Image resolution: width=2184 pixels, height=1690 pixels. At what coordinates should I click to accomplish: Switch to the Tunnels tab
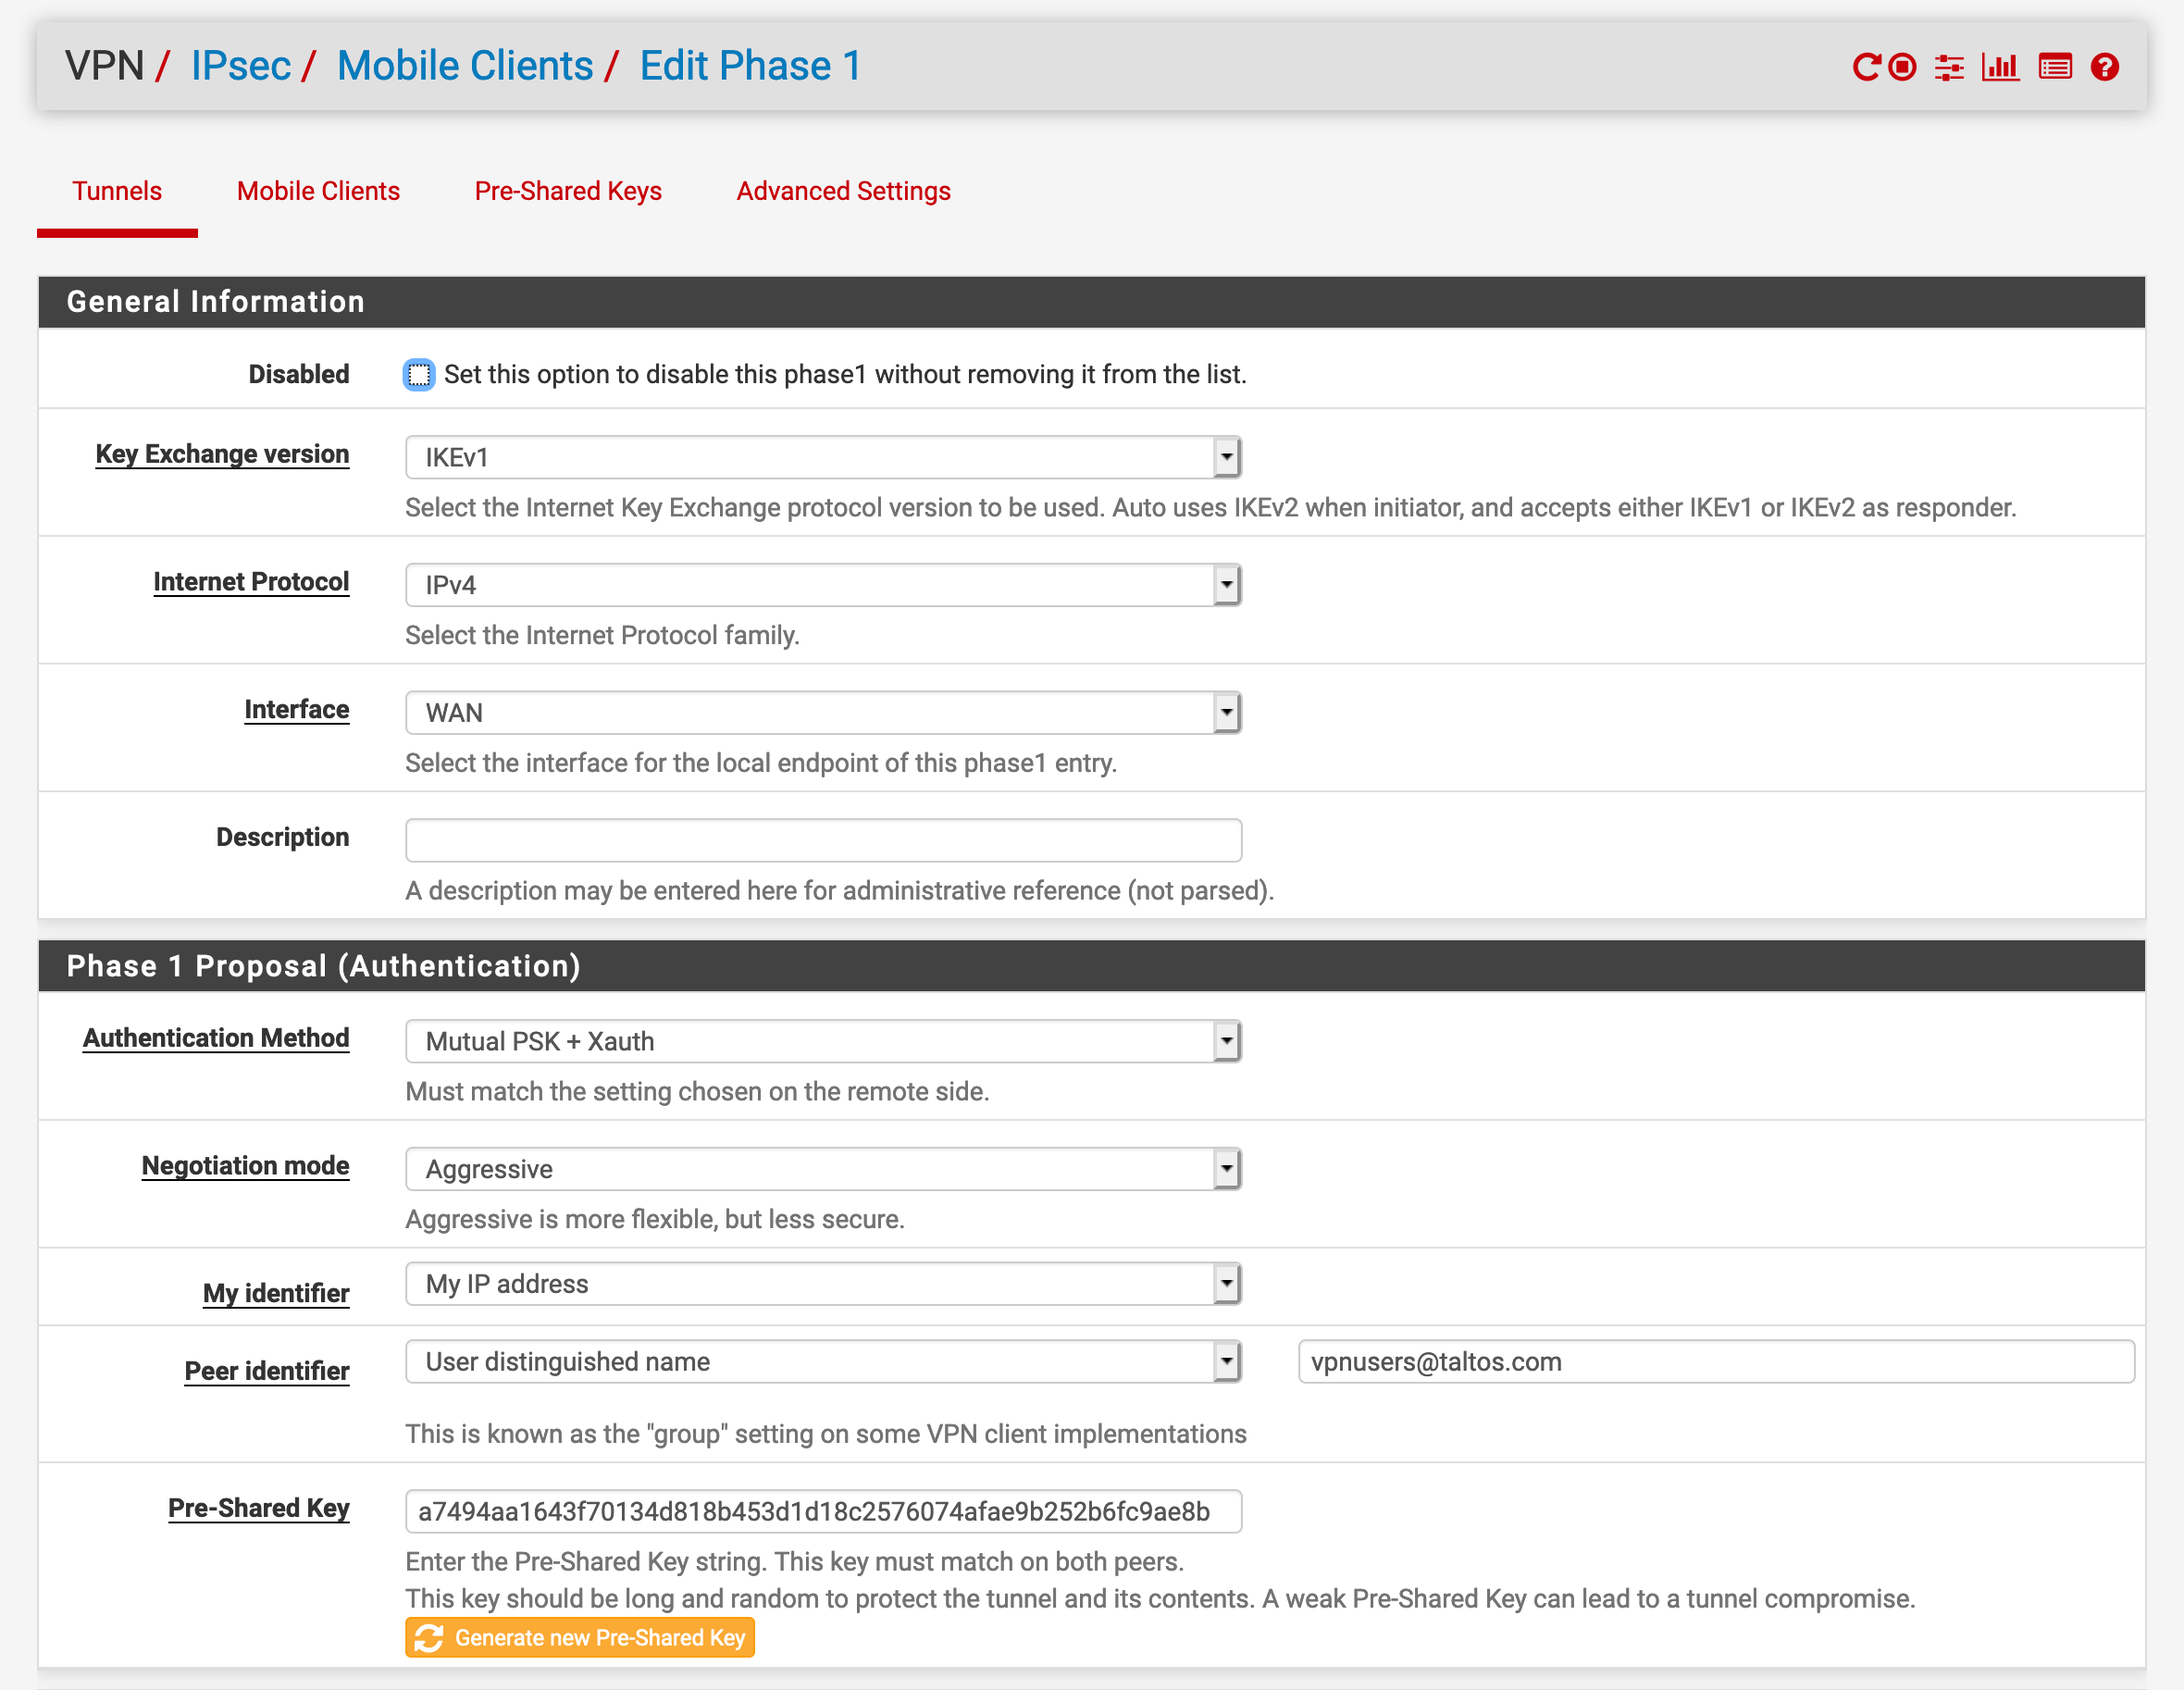pyautogui.click(x=117, y=191)
